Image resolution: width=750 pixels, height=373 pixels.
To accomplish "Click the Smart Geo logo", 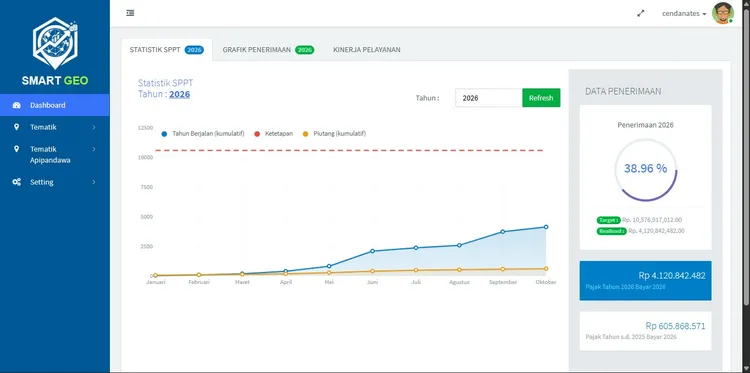I will [x=55, y=52].
